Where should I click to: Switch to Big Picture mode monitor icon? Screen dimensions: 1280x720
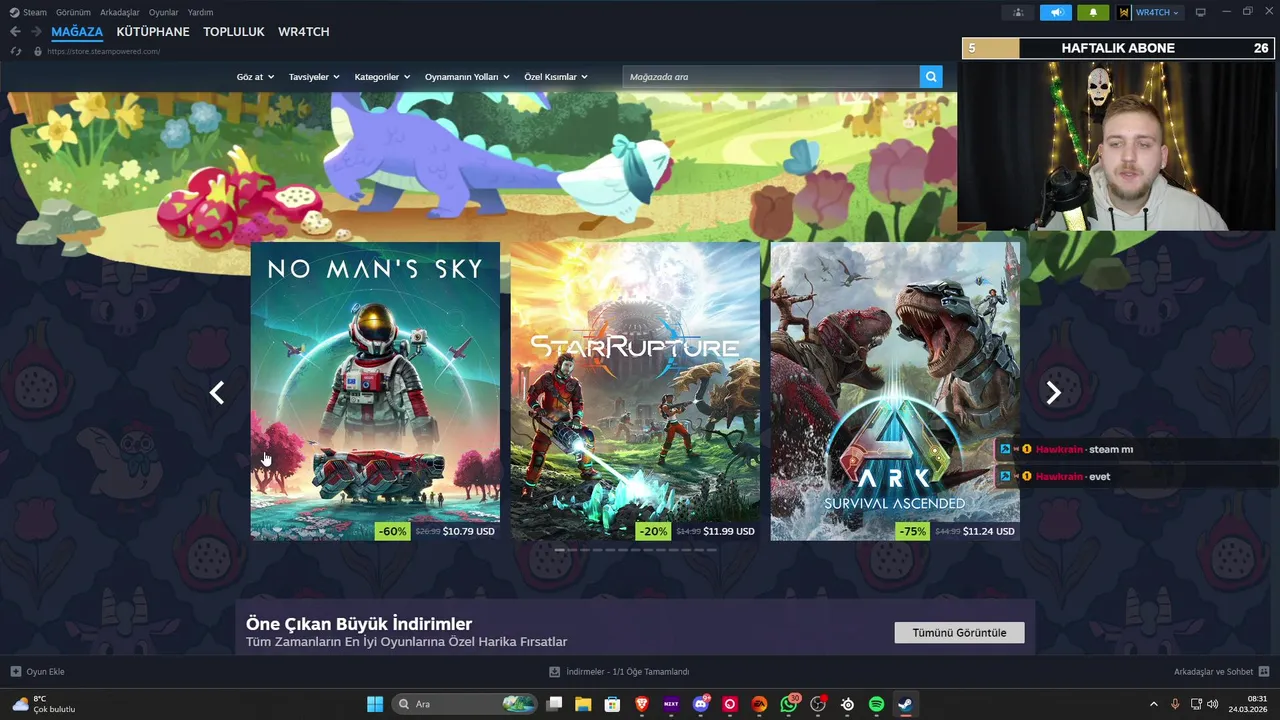1201,12
